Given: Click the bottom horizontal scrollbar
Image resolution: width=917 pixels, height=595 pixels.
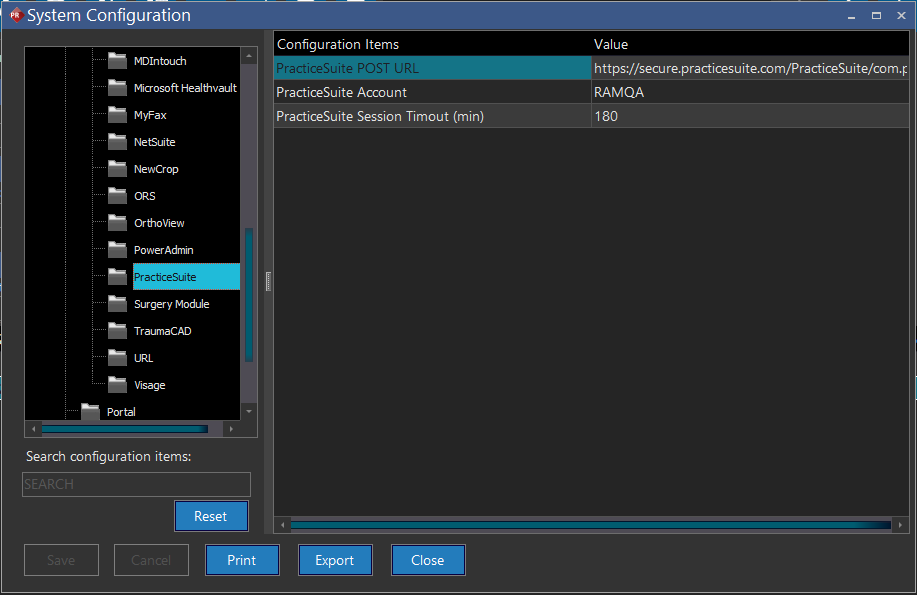Looking at the screenshot, I should click(x=589, y=523).
